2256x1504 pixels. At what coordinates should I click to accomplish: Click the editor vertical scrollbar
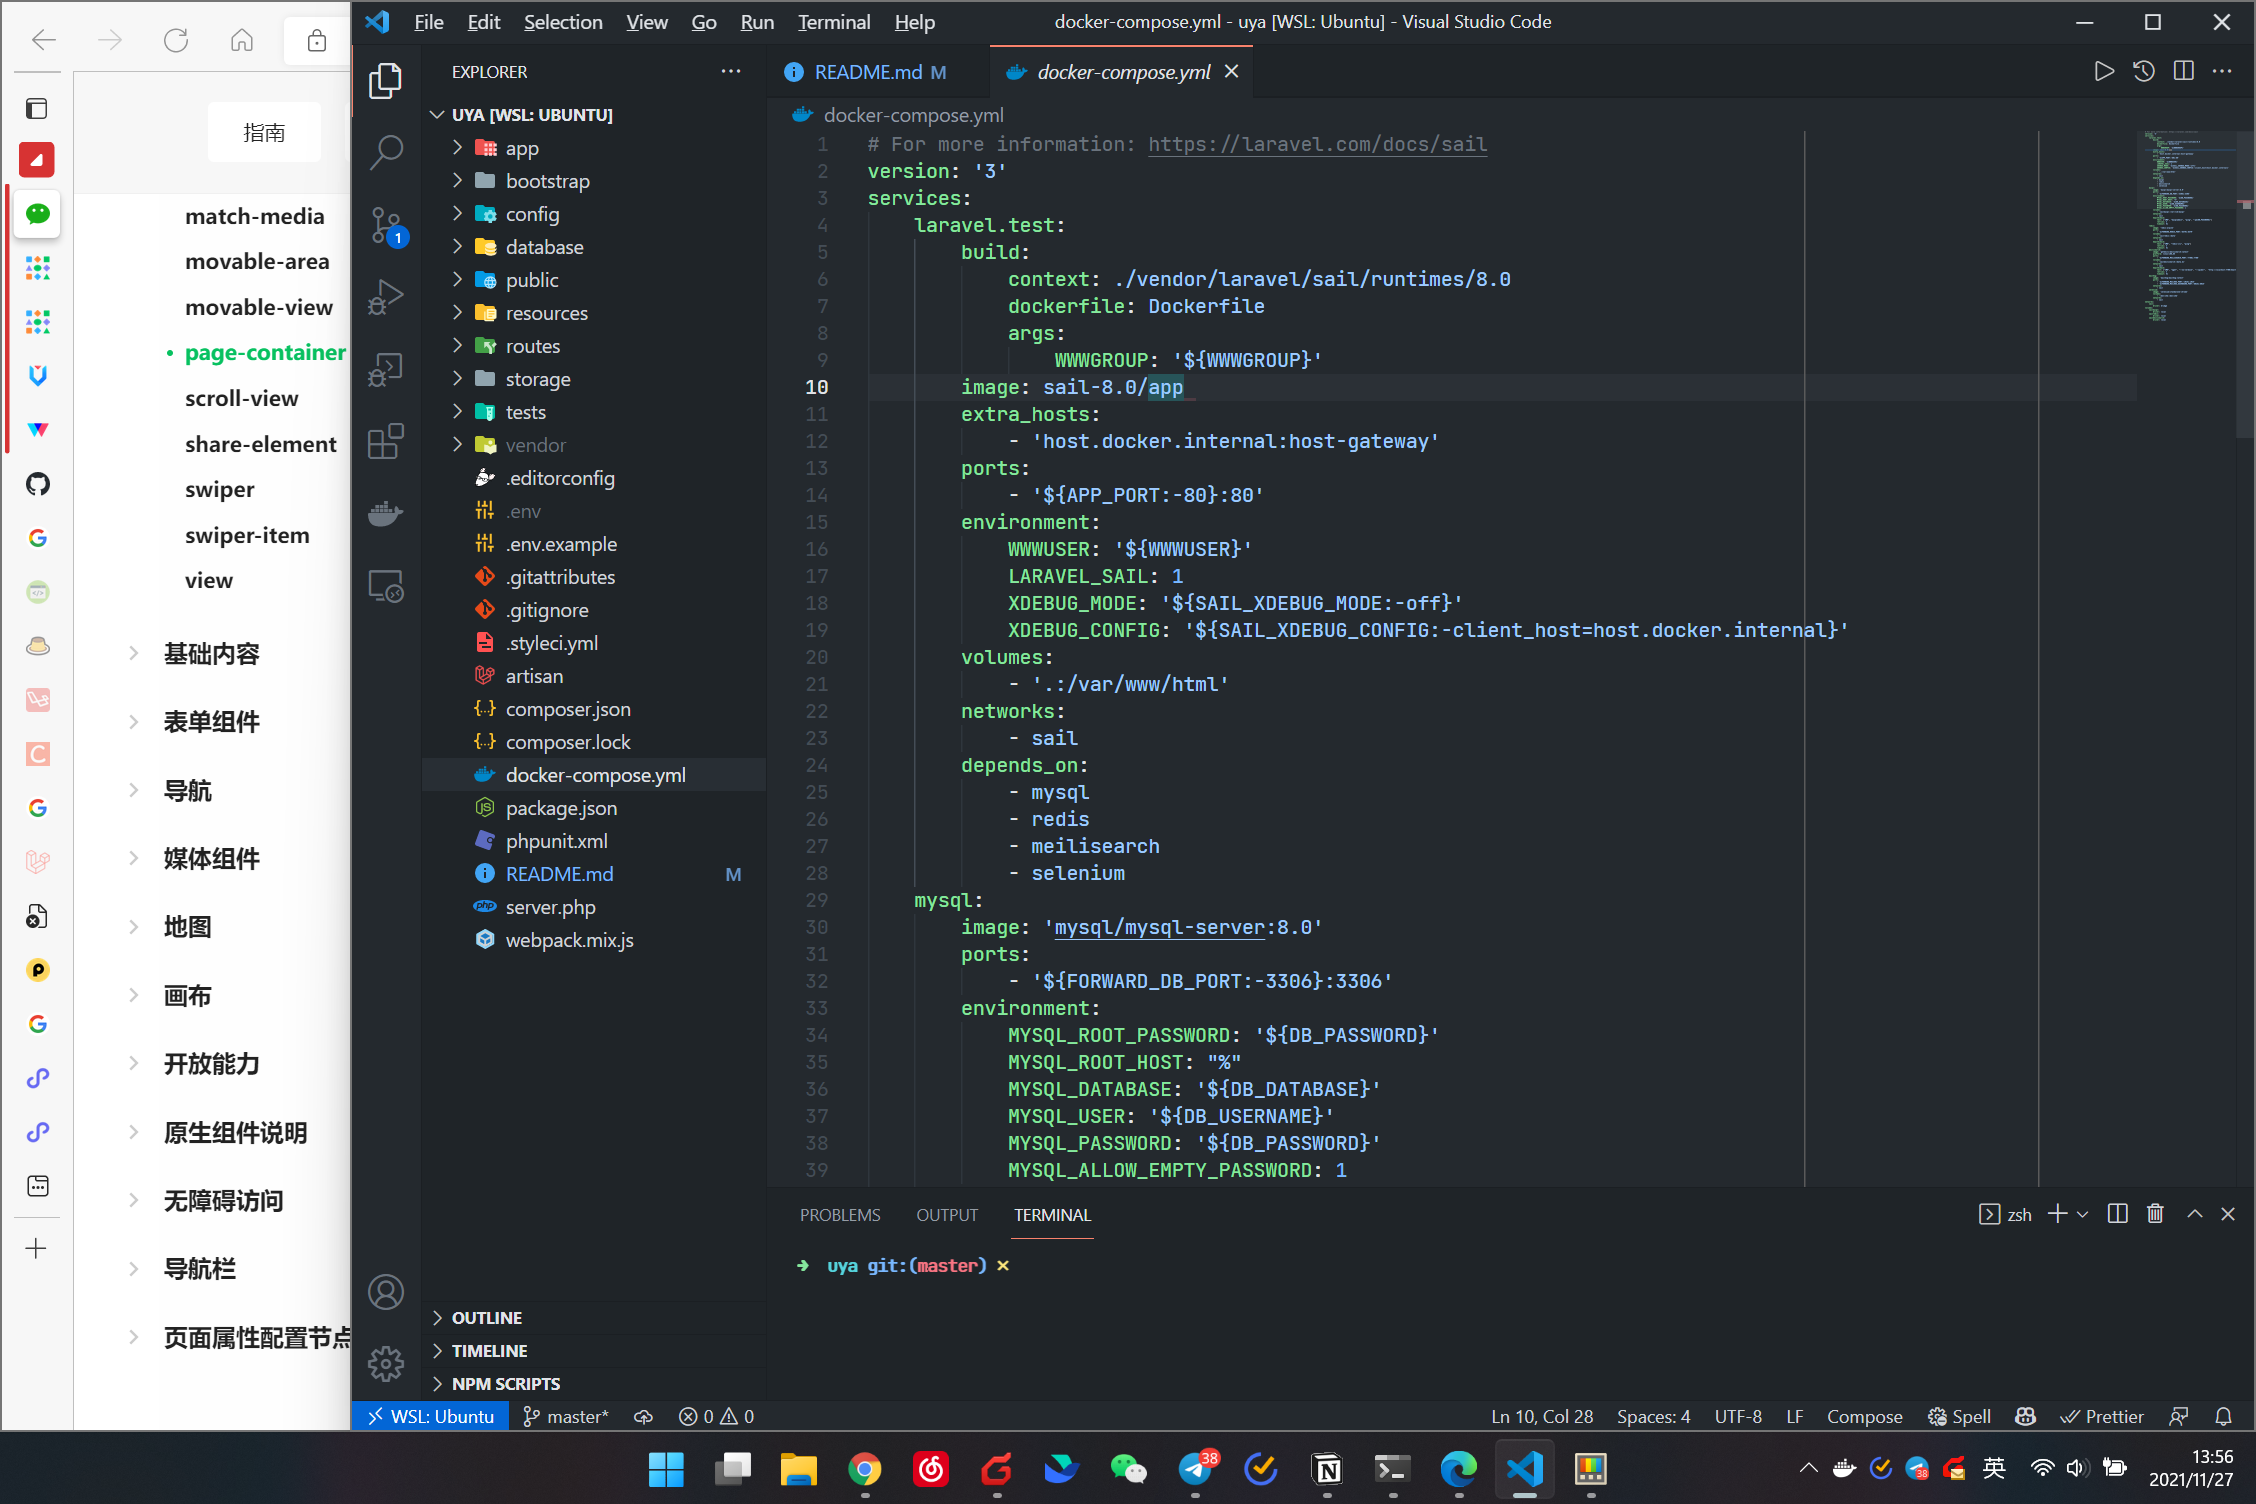click(2245, 285)
